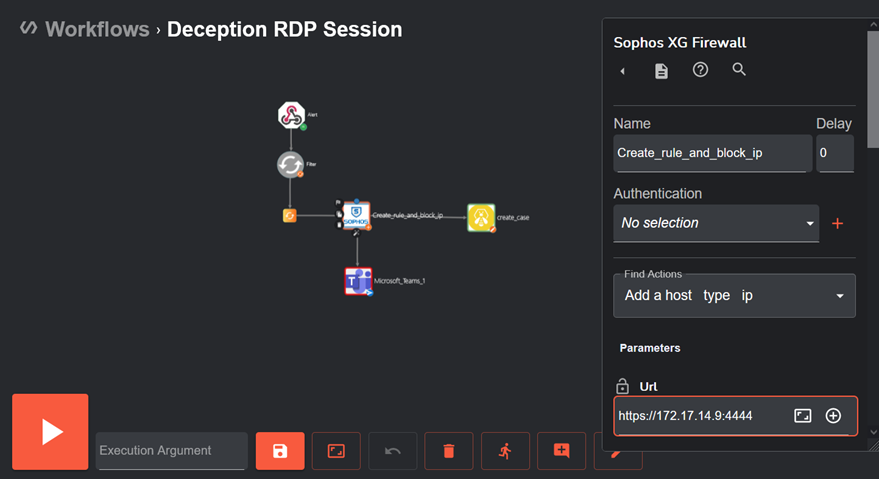Click the Shuffle logo near Workflows
Viewport: 879px width, 479px height.
click(x=28, y=27)
